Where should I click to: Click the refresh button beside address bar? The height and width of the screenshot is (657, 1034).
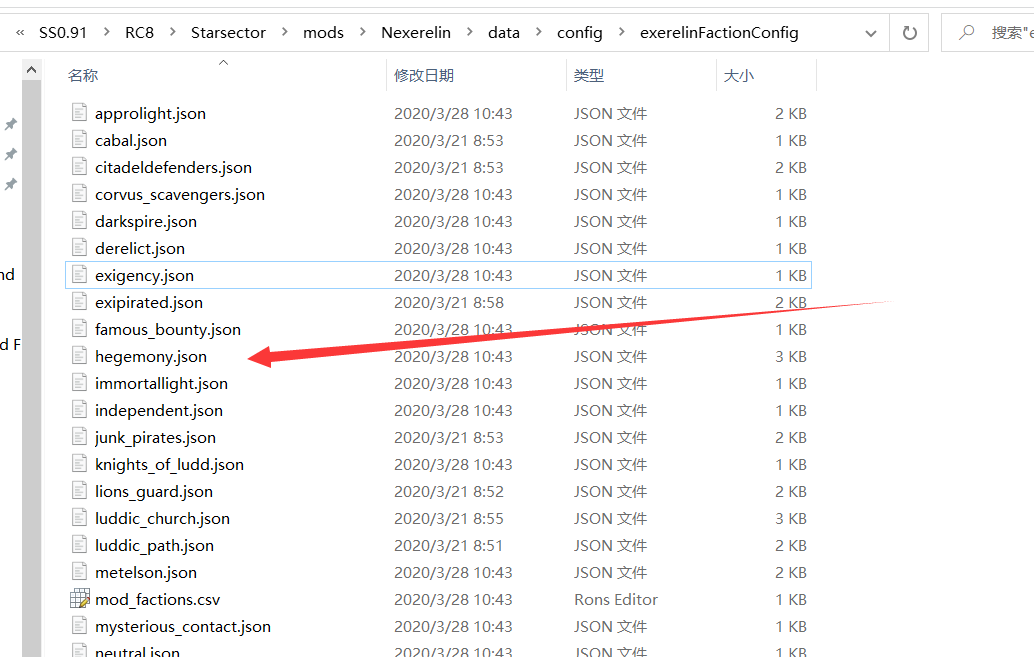pos(909,33)
